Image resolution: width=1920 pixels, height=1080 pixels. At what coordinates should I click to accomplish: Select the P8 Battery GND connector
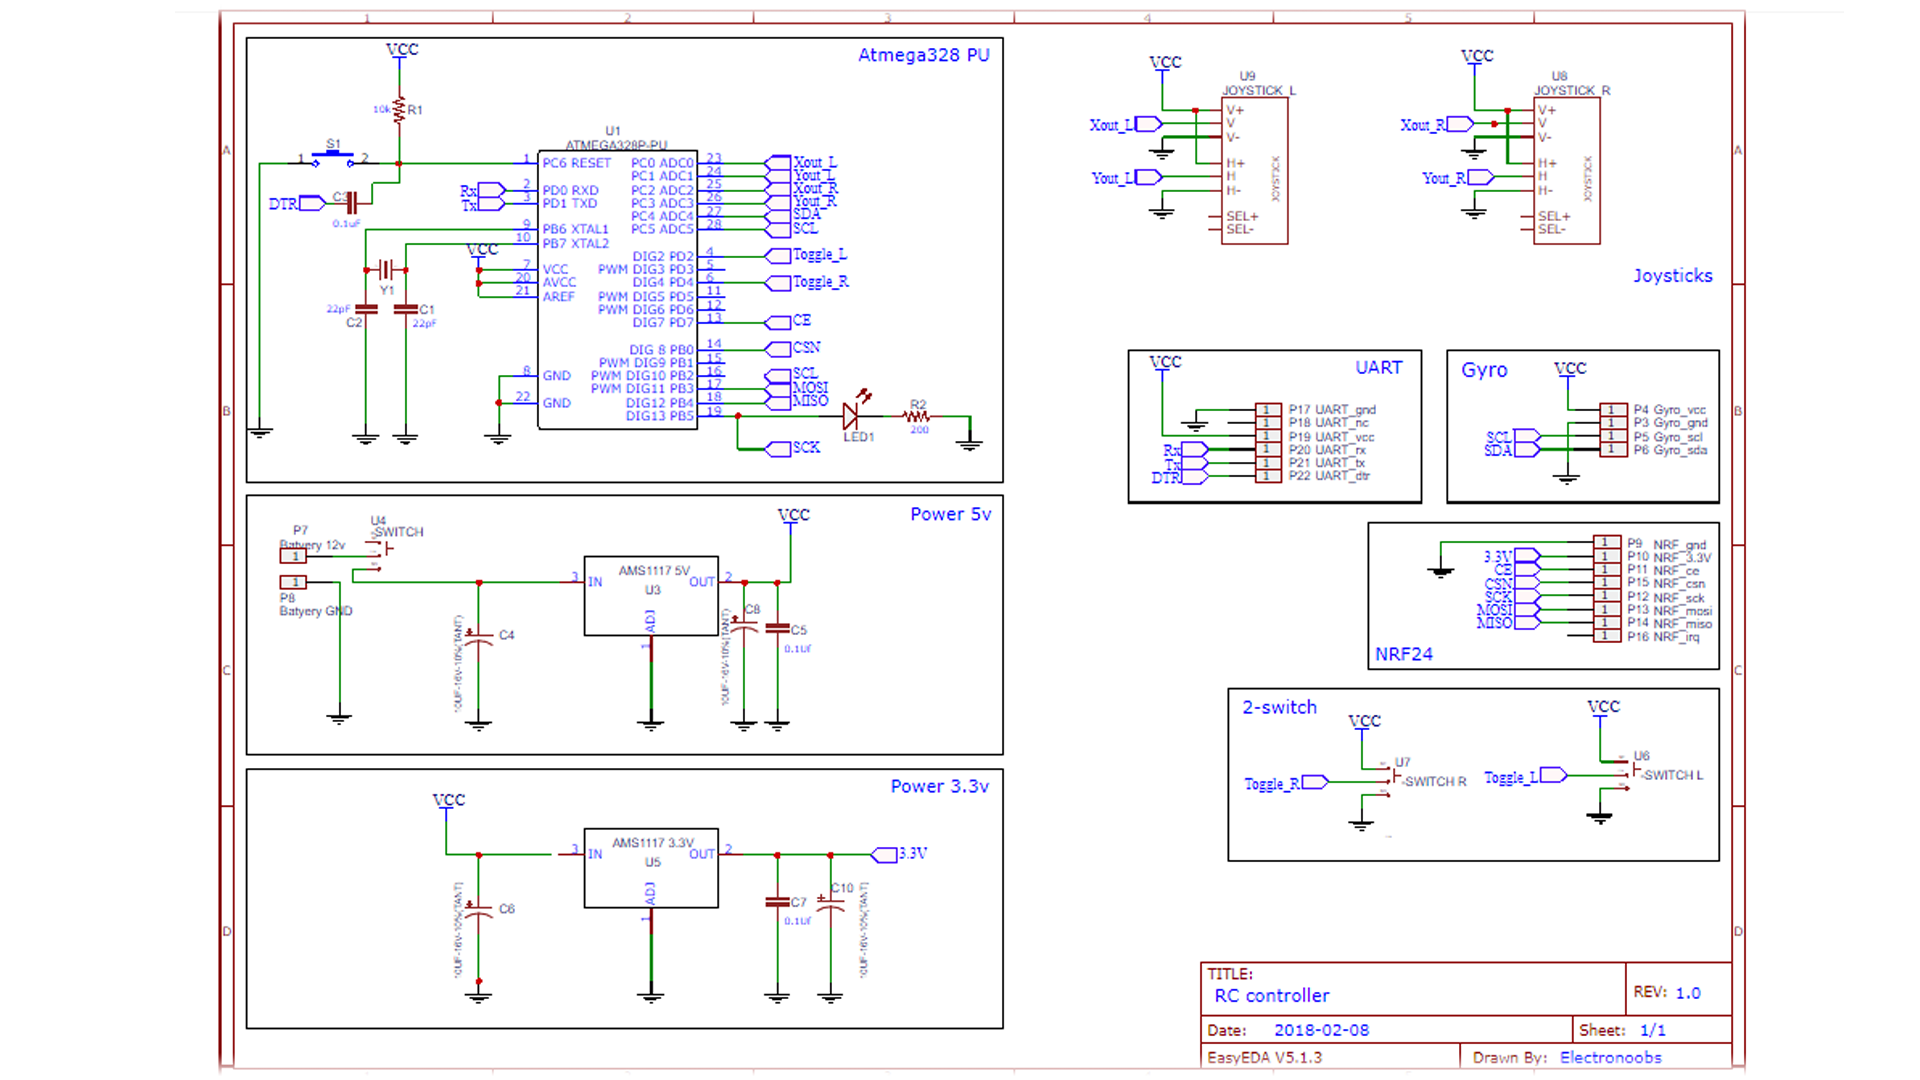pos(293,582)
